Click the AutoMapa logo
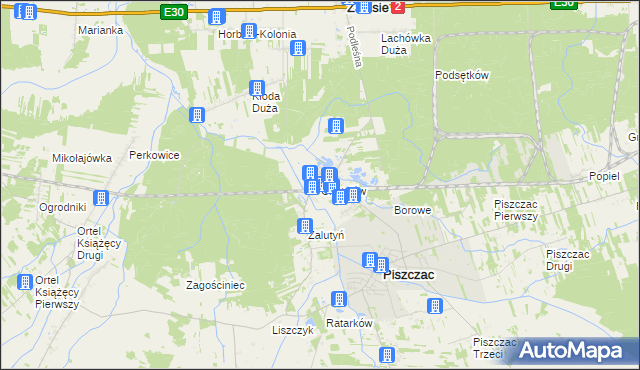 click(571, 351)
